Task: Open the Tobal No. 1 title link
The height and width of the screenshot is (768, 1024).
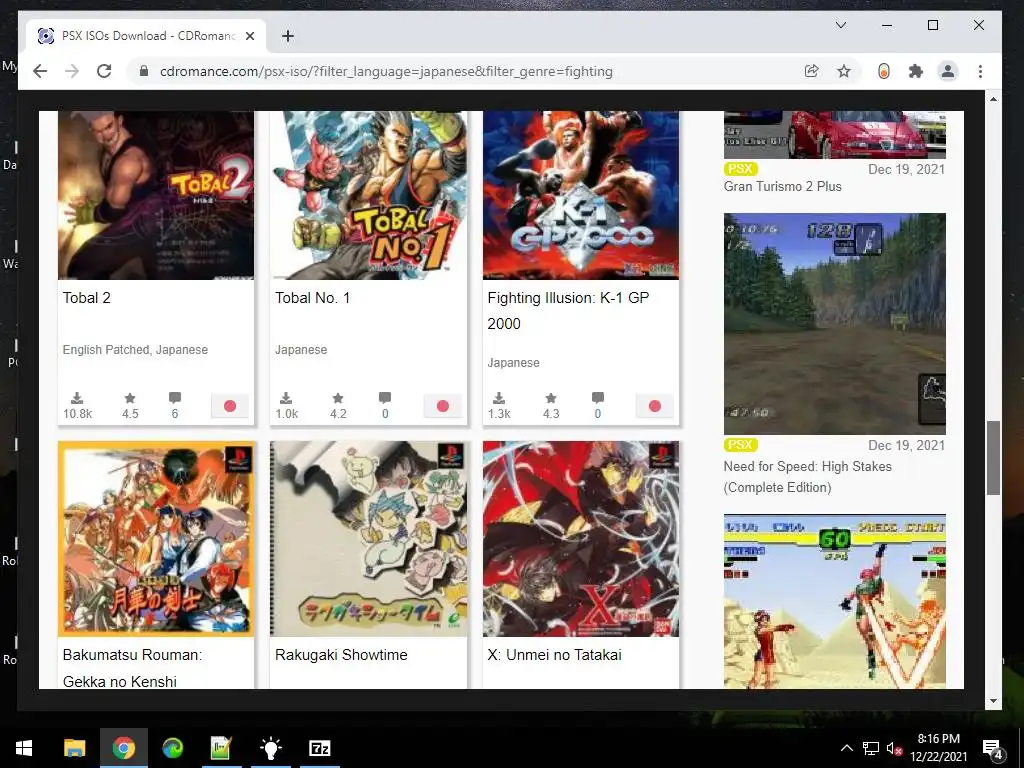Action: point(313,298)
